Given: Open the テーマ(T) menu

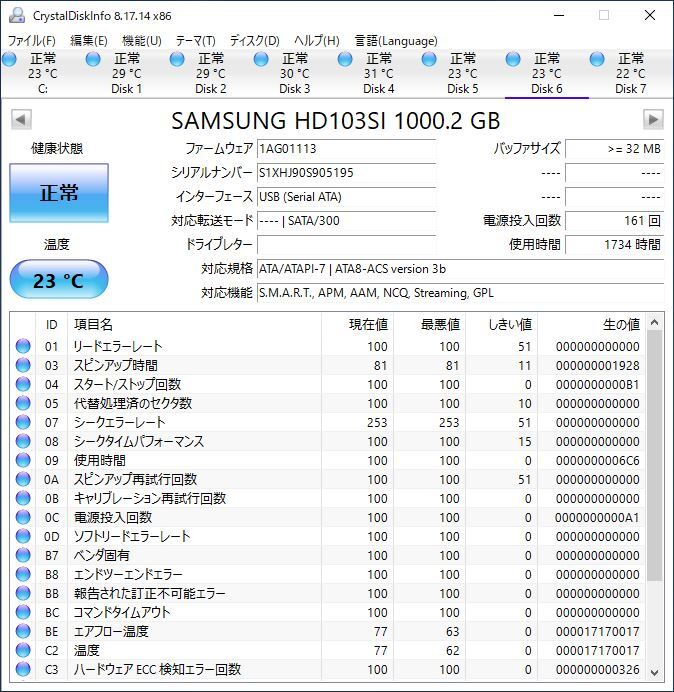Looking at the screenshot, I should tap(196, 41).
